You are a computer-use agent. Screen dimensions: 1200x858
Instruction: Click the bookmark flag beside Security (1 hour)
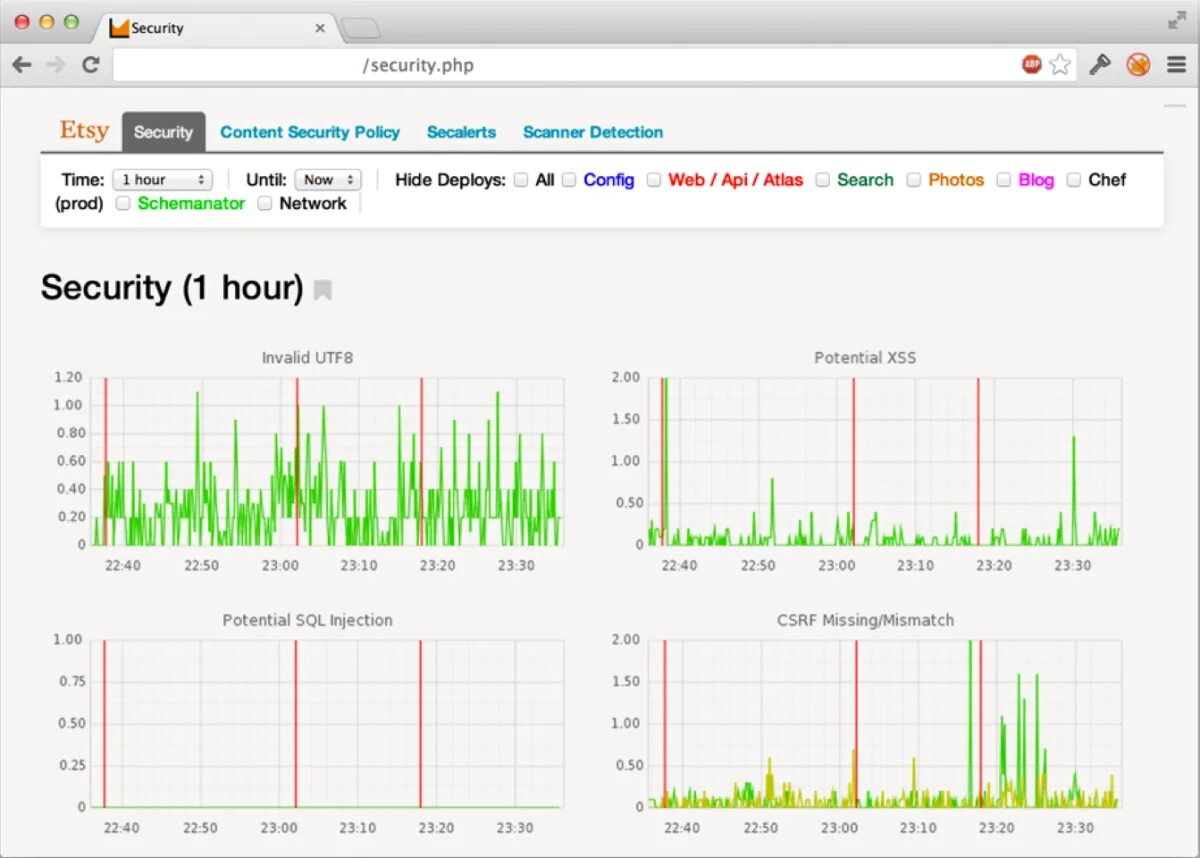click(x=322, y=290)
